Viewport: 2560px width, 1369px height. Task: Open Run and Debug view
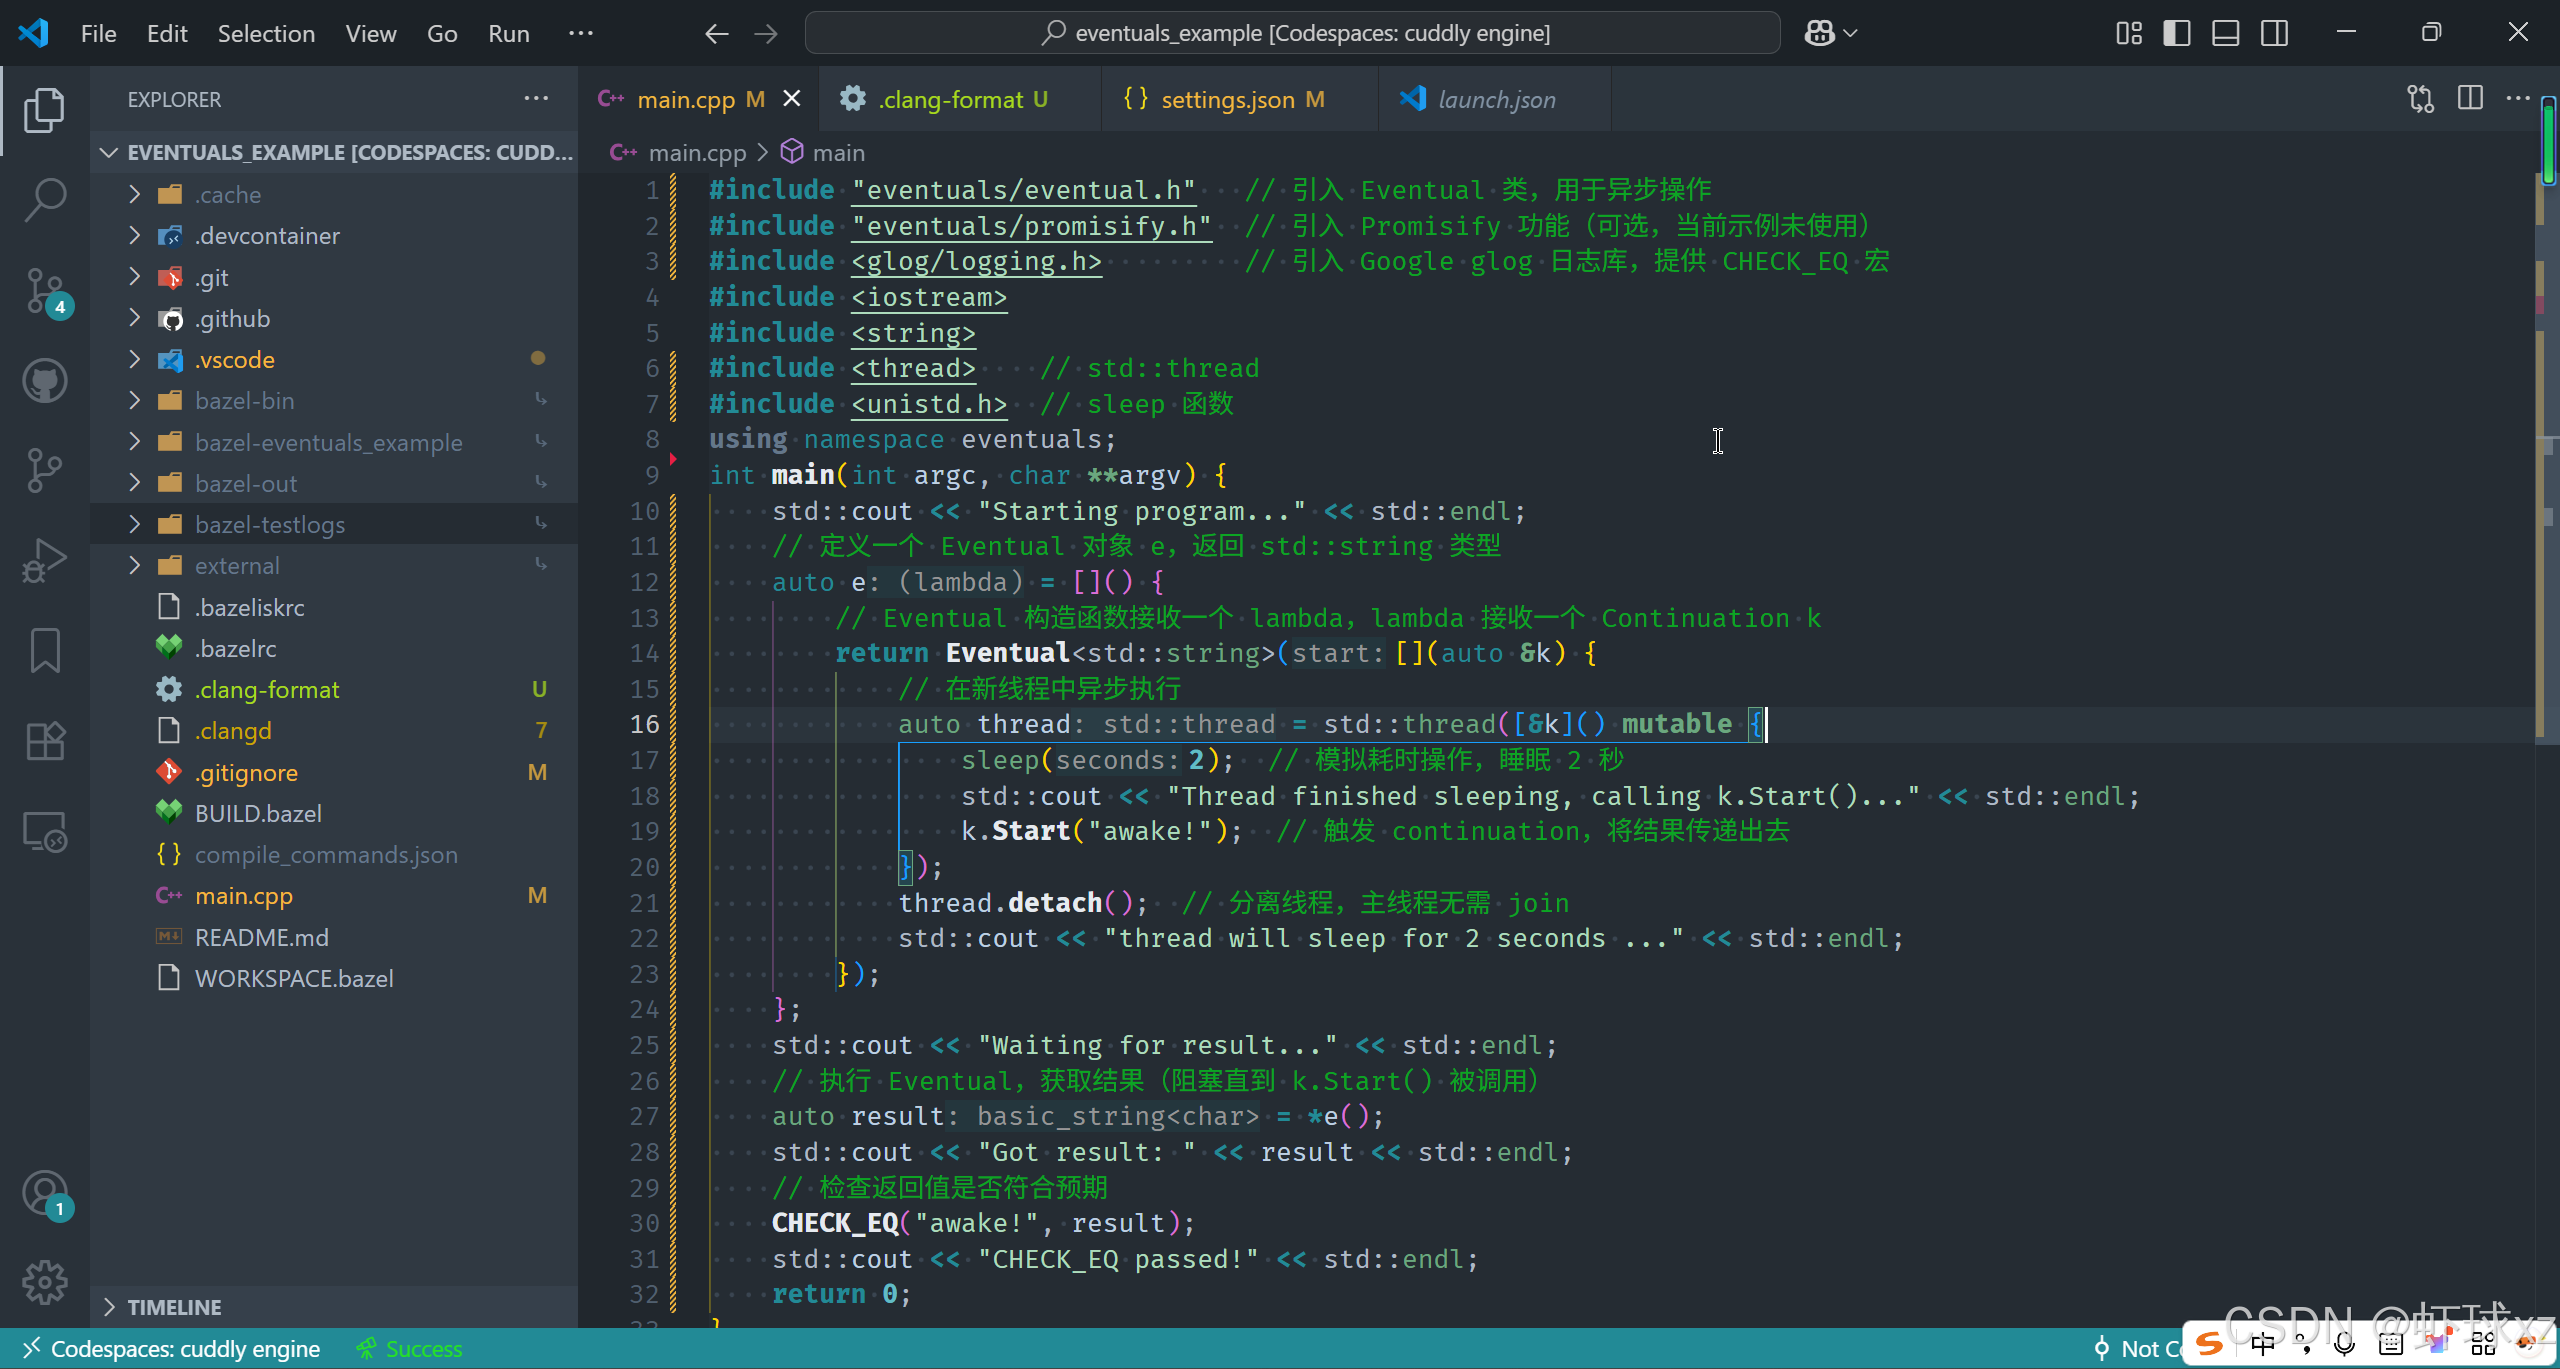point(44,560)
